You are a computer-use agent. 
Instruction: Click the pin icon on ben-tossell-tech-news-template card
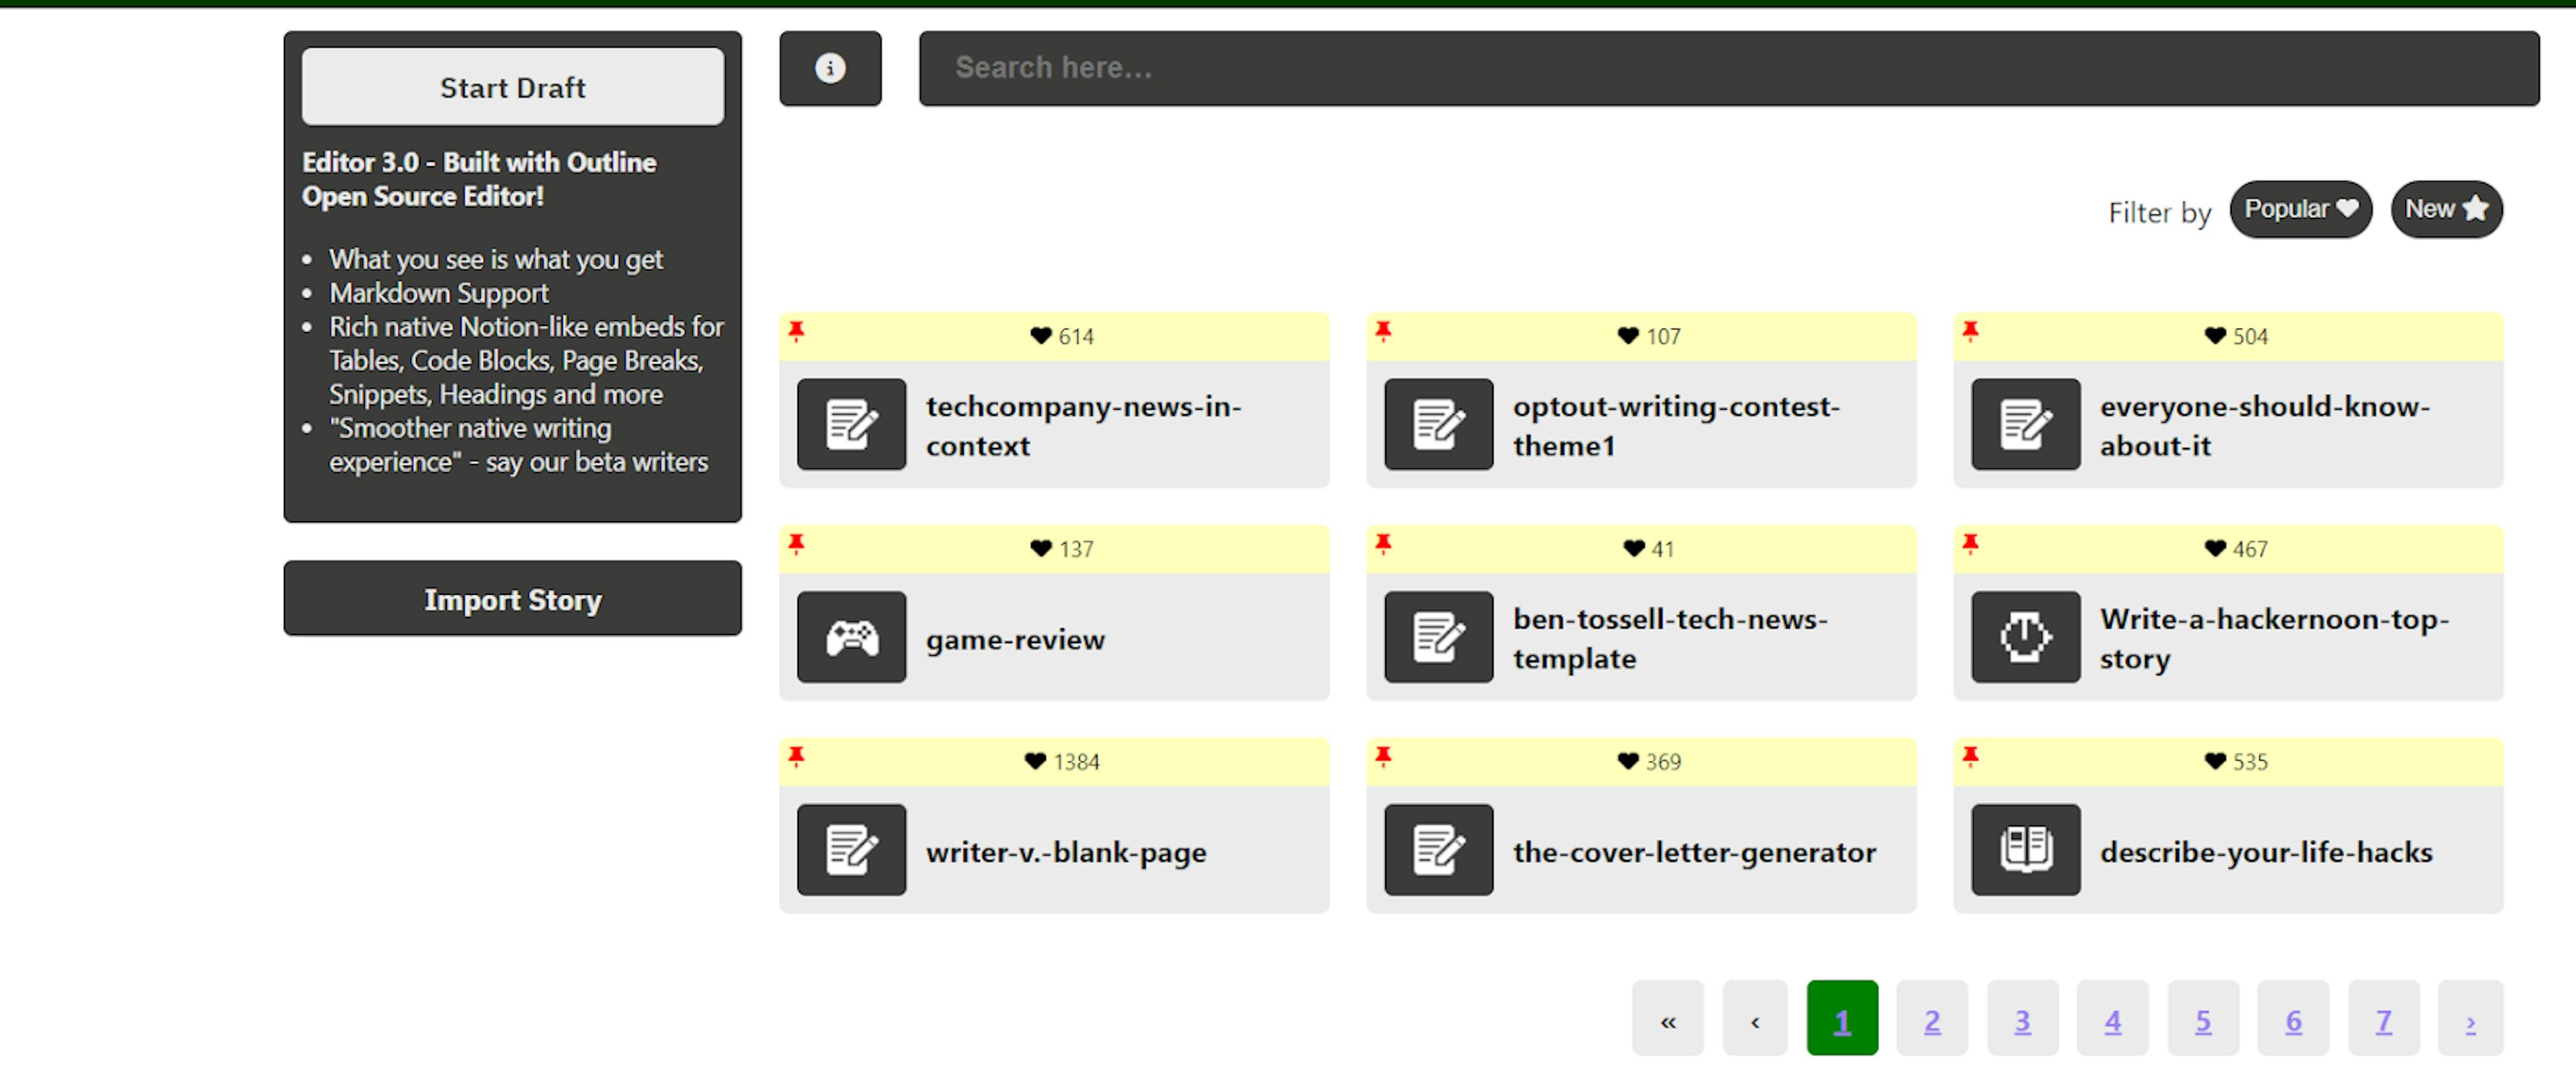pos(1383,544)
